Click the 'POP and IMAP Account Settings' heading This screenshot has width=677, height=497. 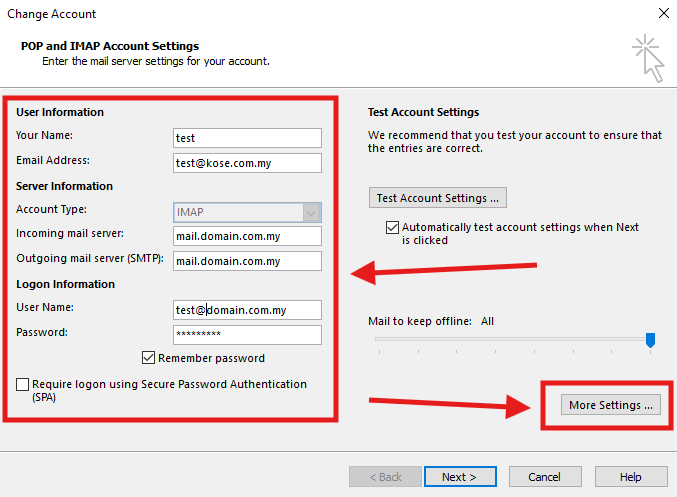click(110, 46)
